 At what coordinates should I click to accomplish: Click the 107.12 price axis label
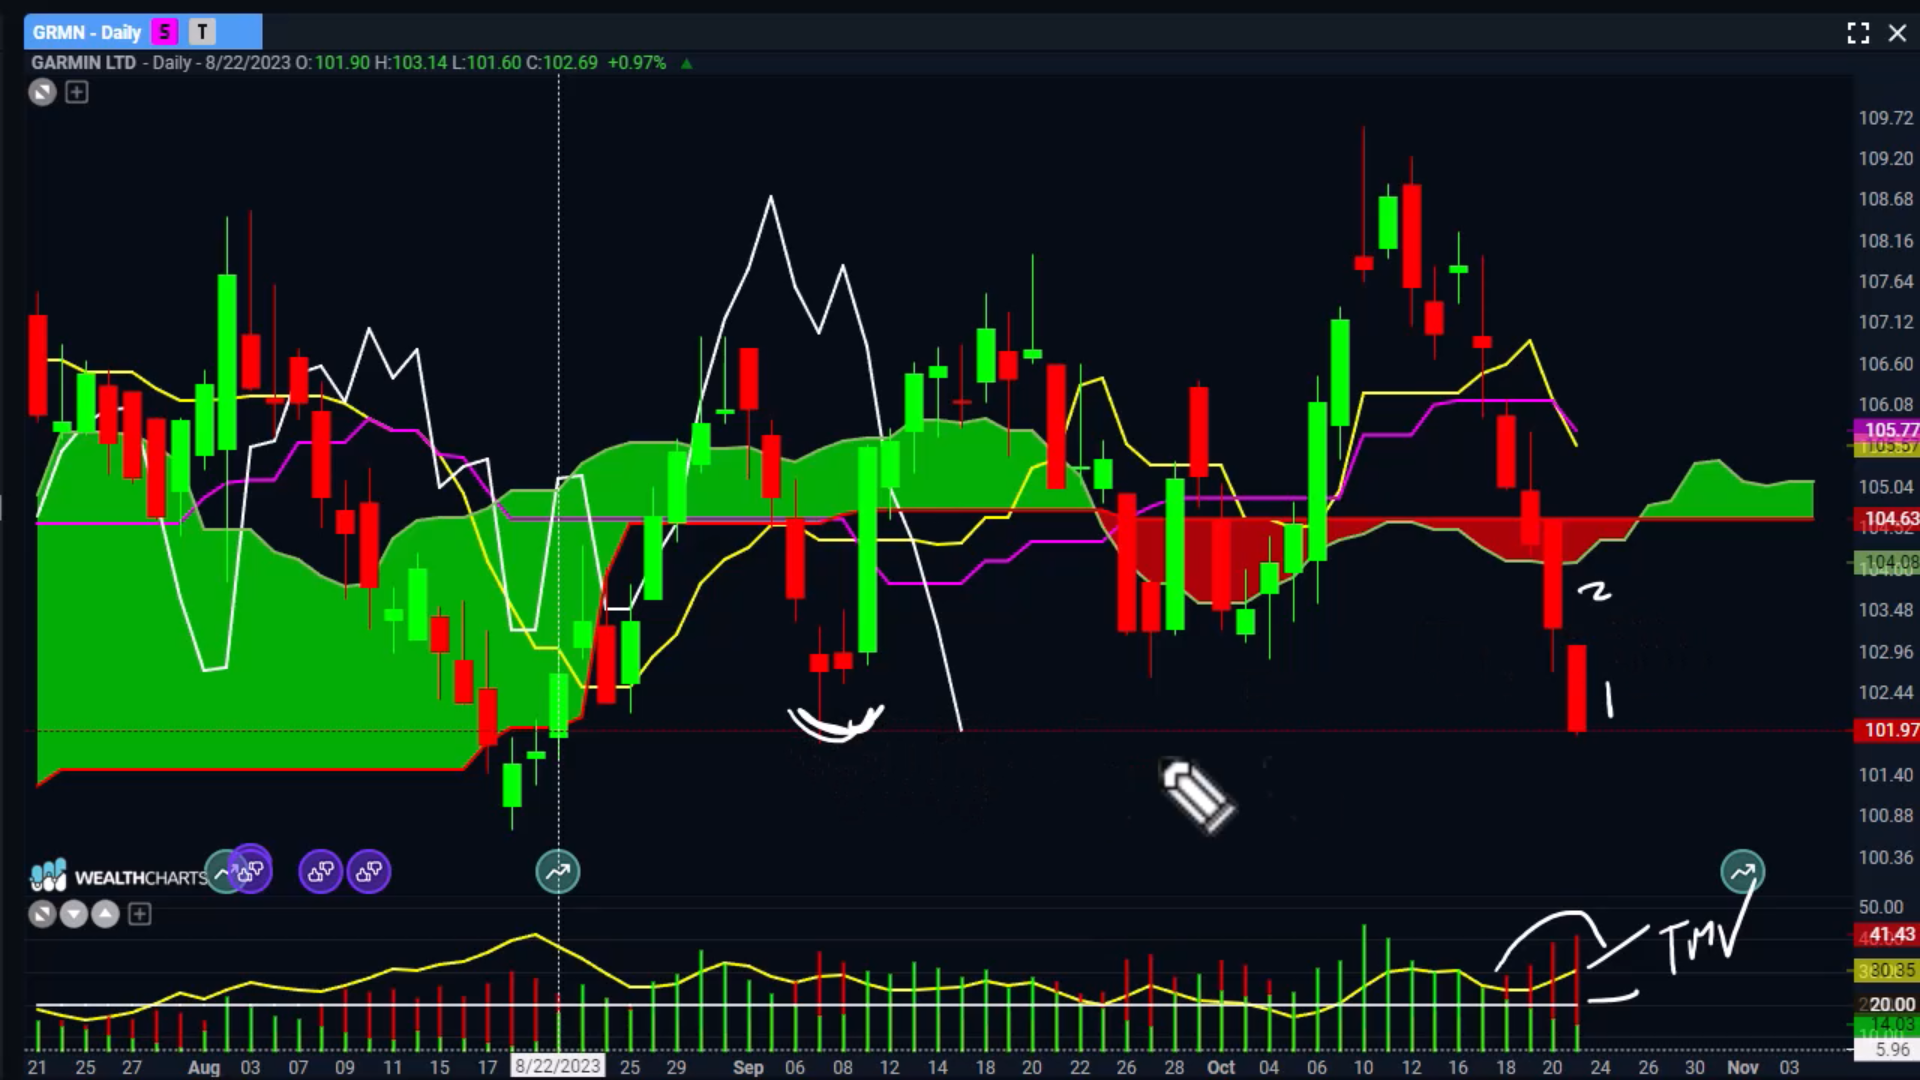pyautogui.click(x=1886, y=322)
